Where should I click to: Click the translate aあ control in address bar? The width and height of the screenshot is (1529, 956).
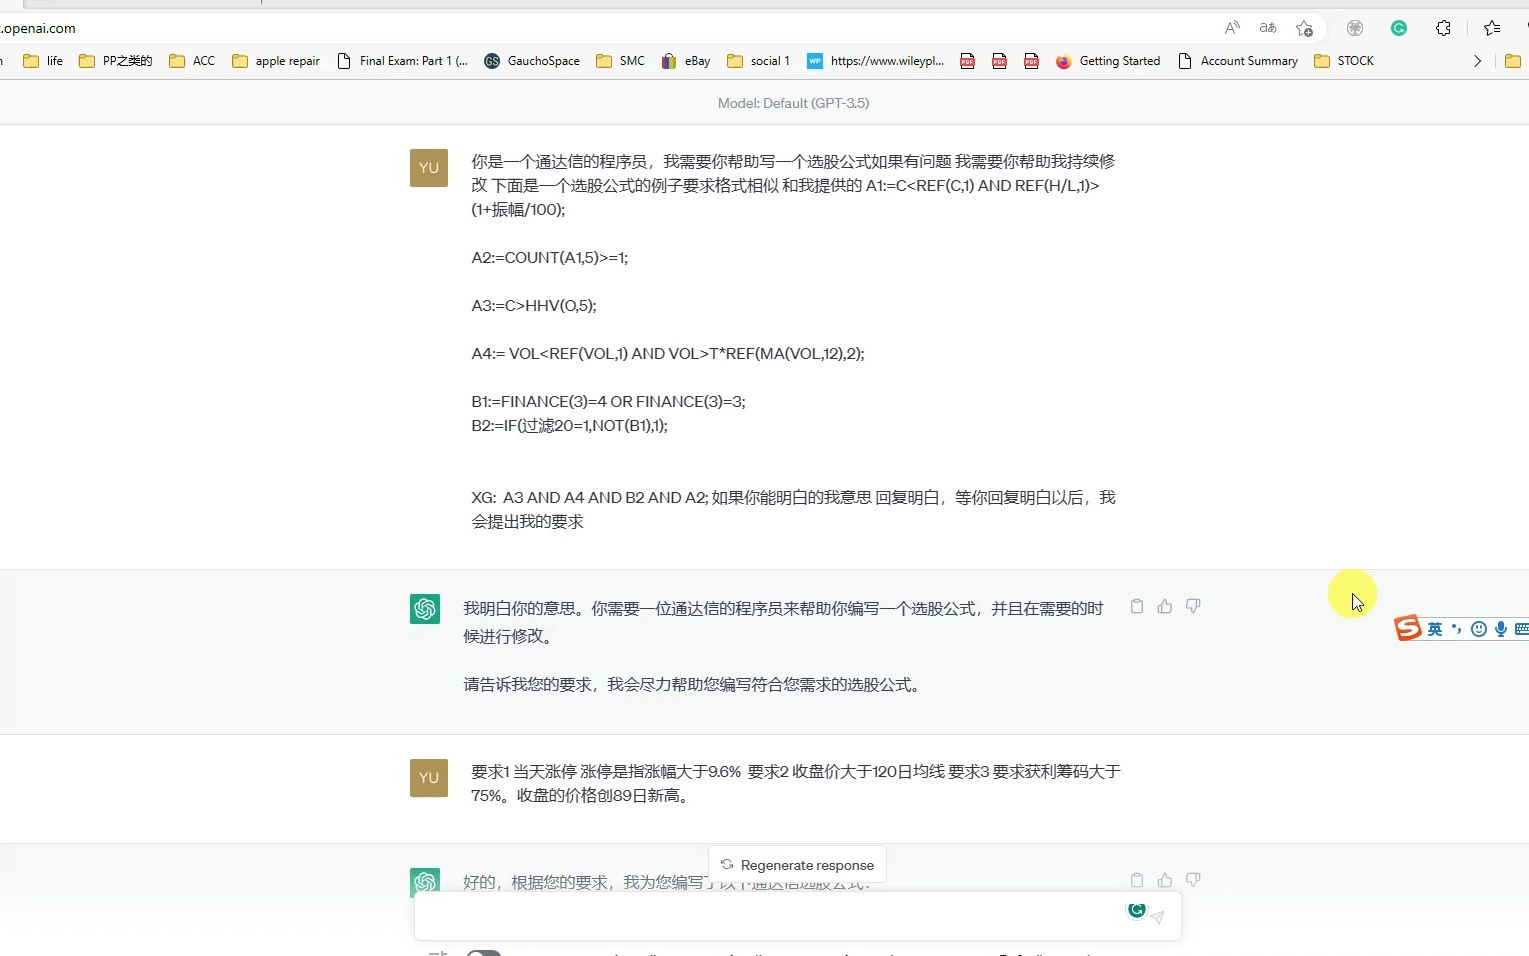[x=1266, y=28]
